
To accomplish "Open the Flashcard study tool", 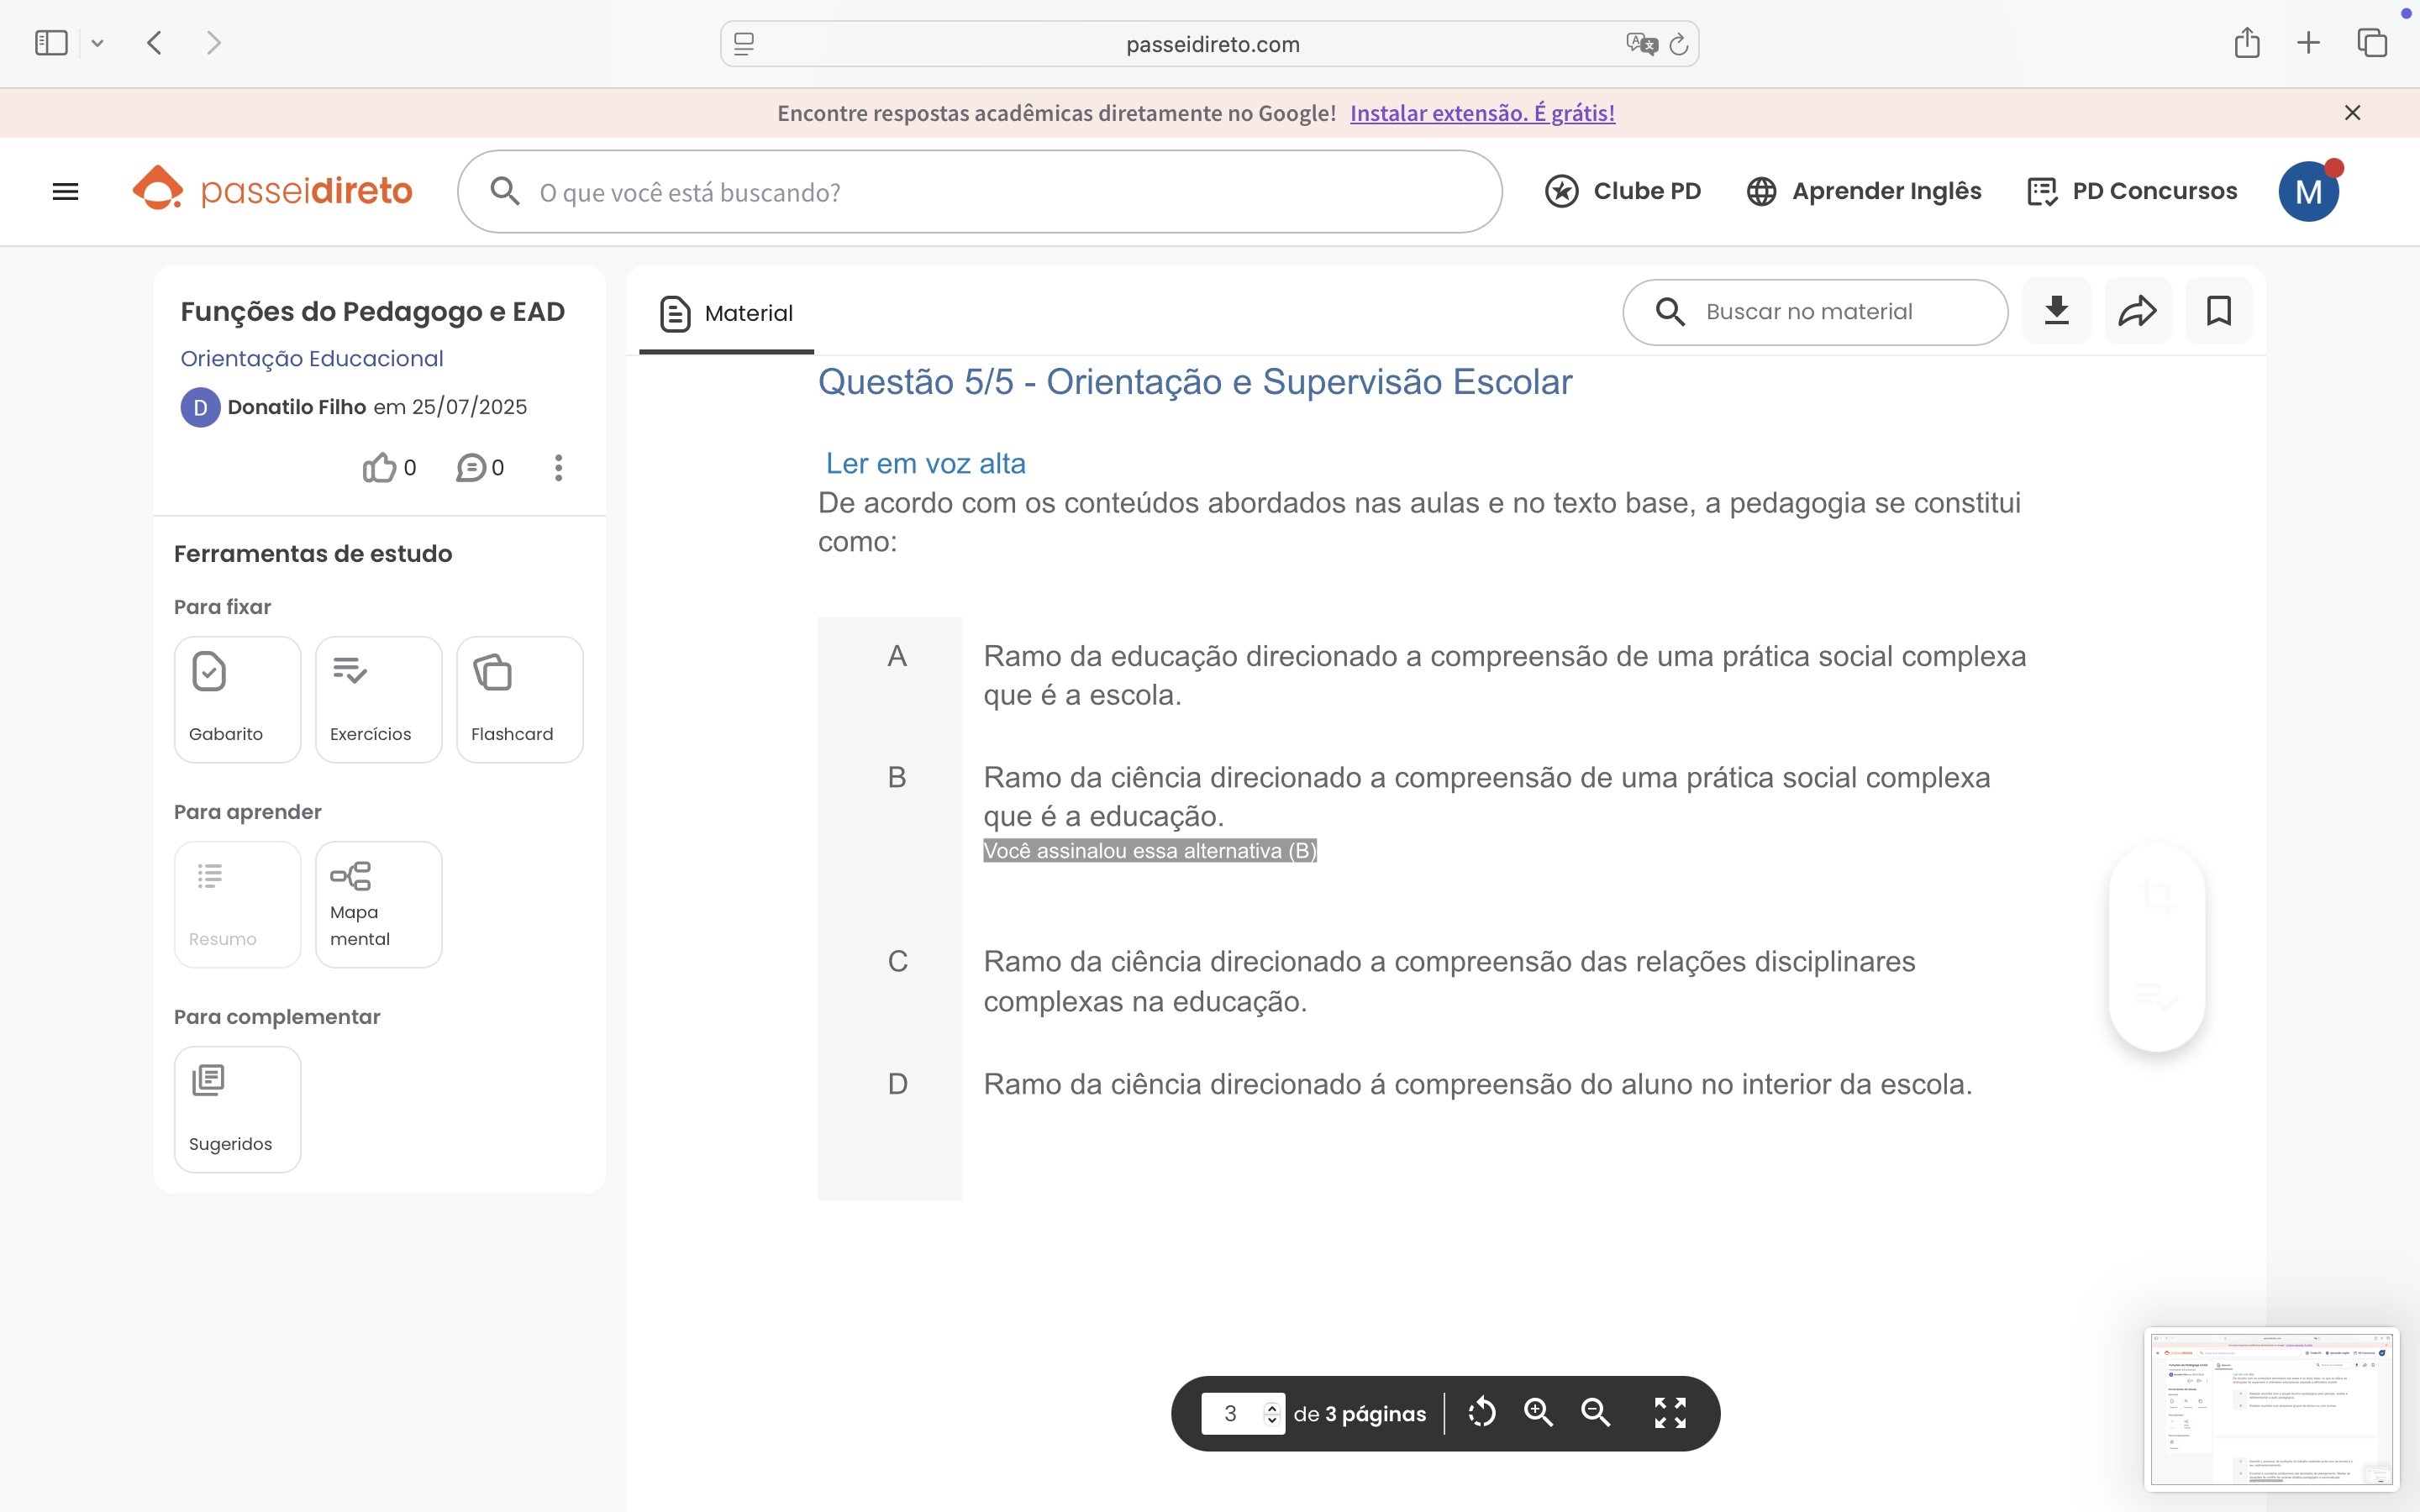I will click(519, 699).
